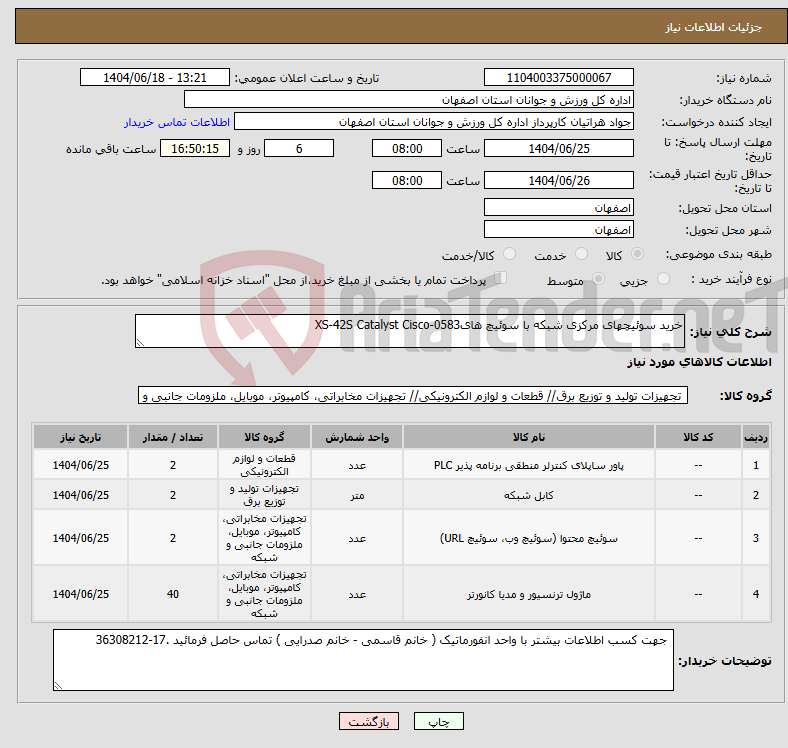Click the price validity 08:00 time field

point(407,180)
